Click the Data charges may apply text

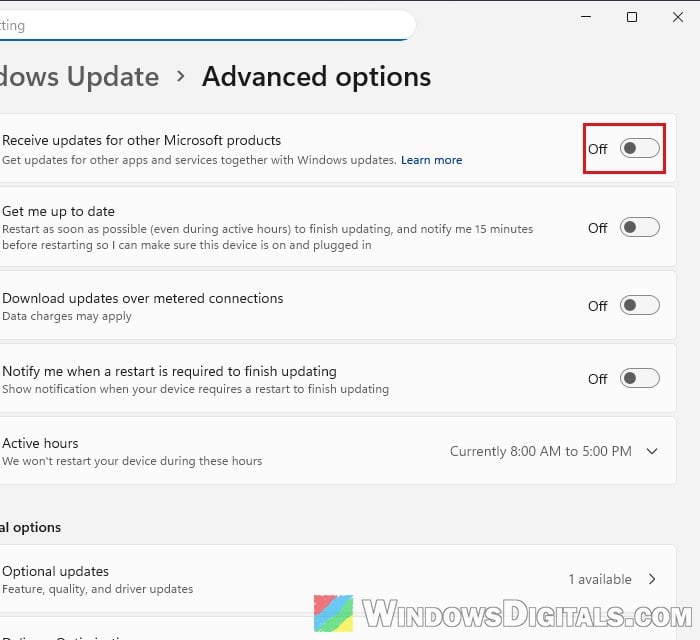pyautogui.click(x=67, y=316)
